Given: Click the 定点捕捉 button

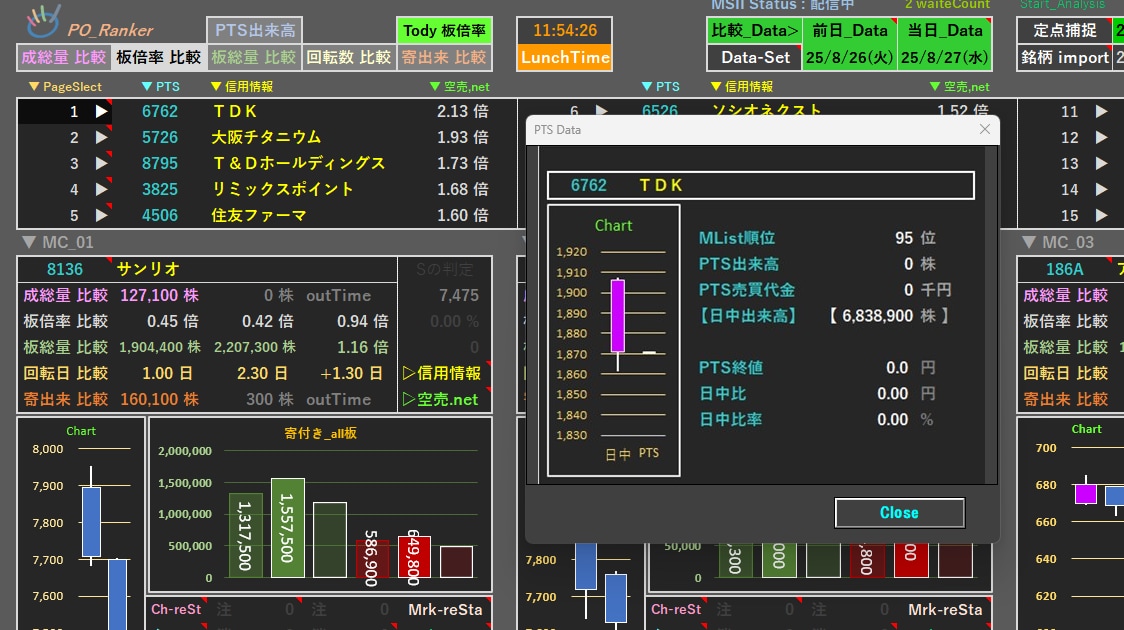Looking at the screenshot, I should tap(1065, 31).
